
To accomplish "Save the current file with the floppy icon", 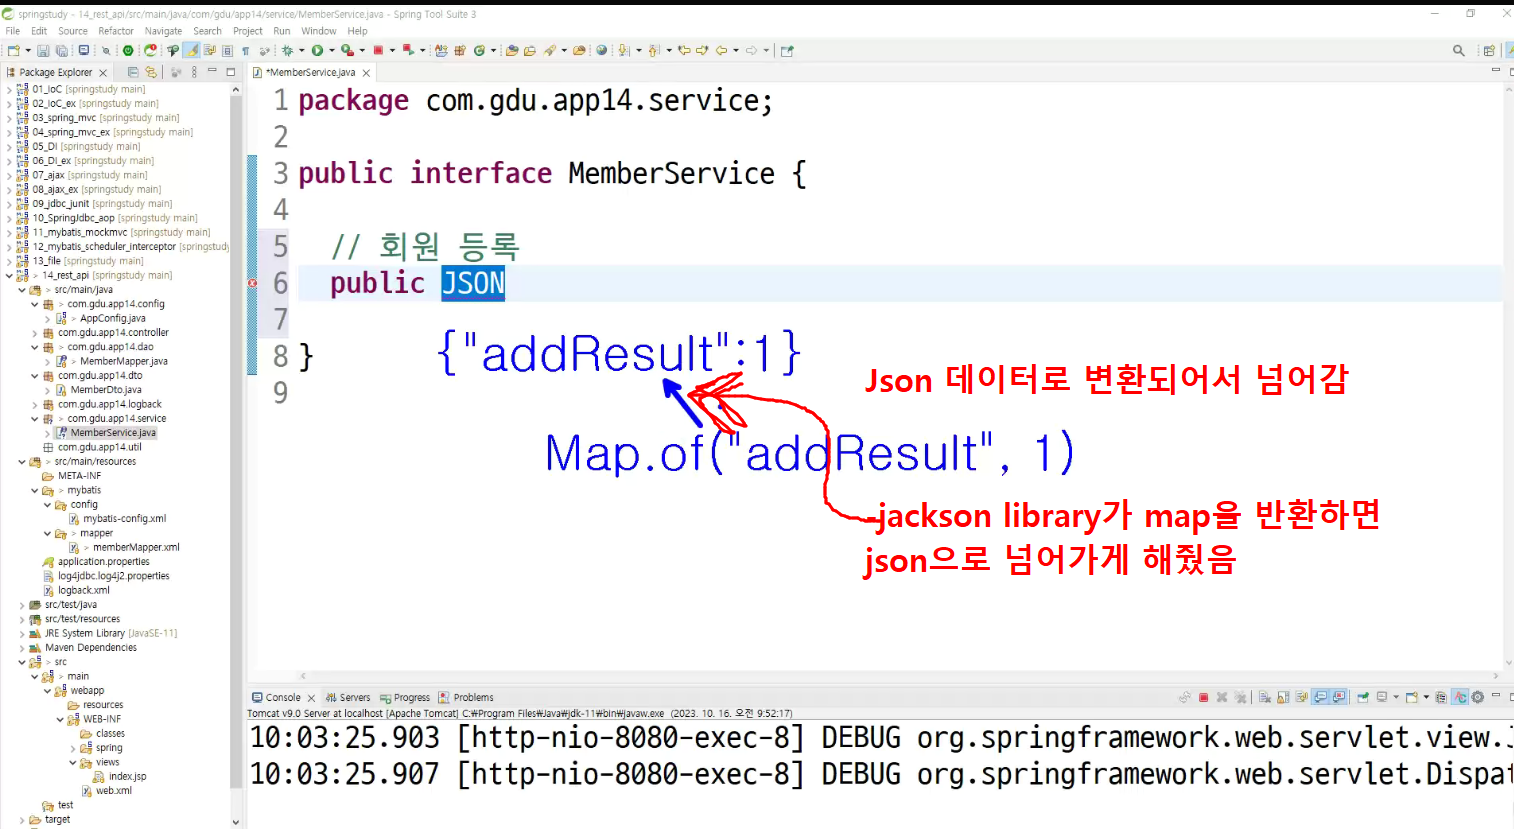I will pos(43,50).
